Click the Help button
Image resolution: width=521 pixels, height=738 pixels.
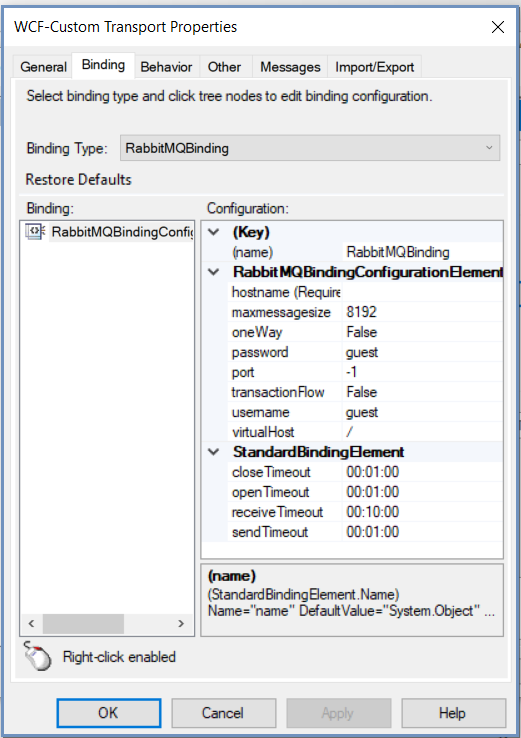tap(453, 713)
